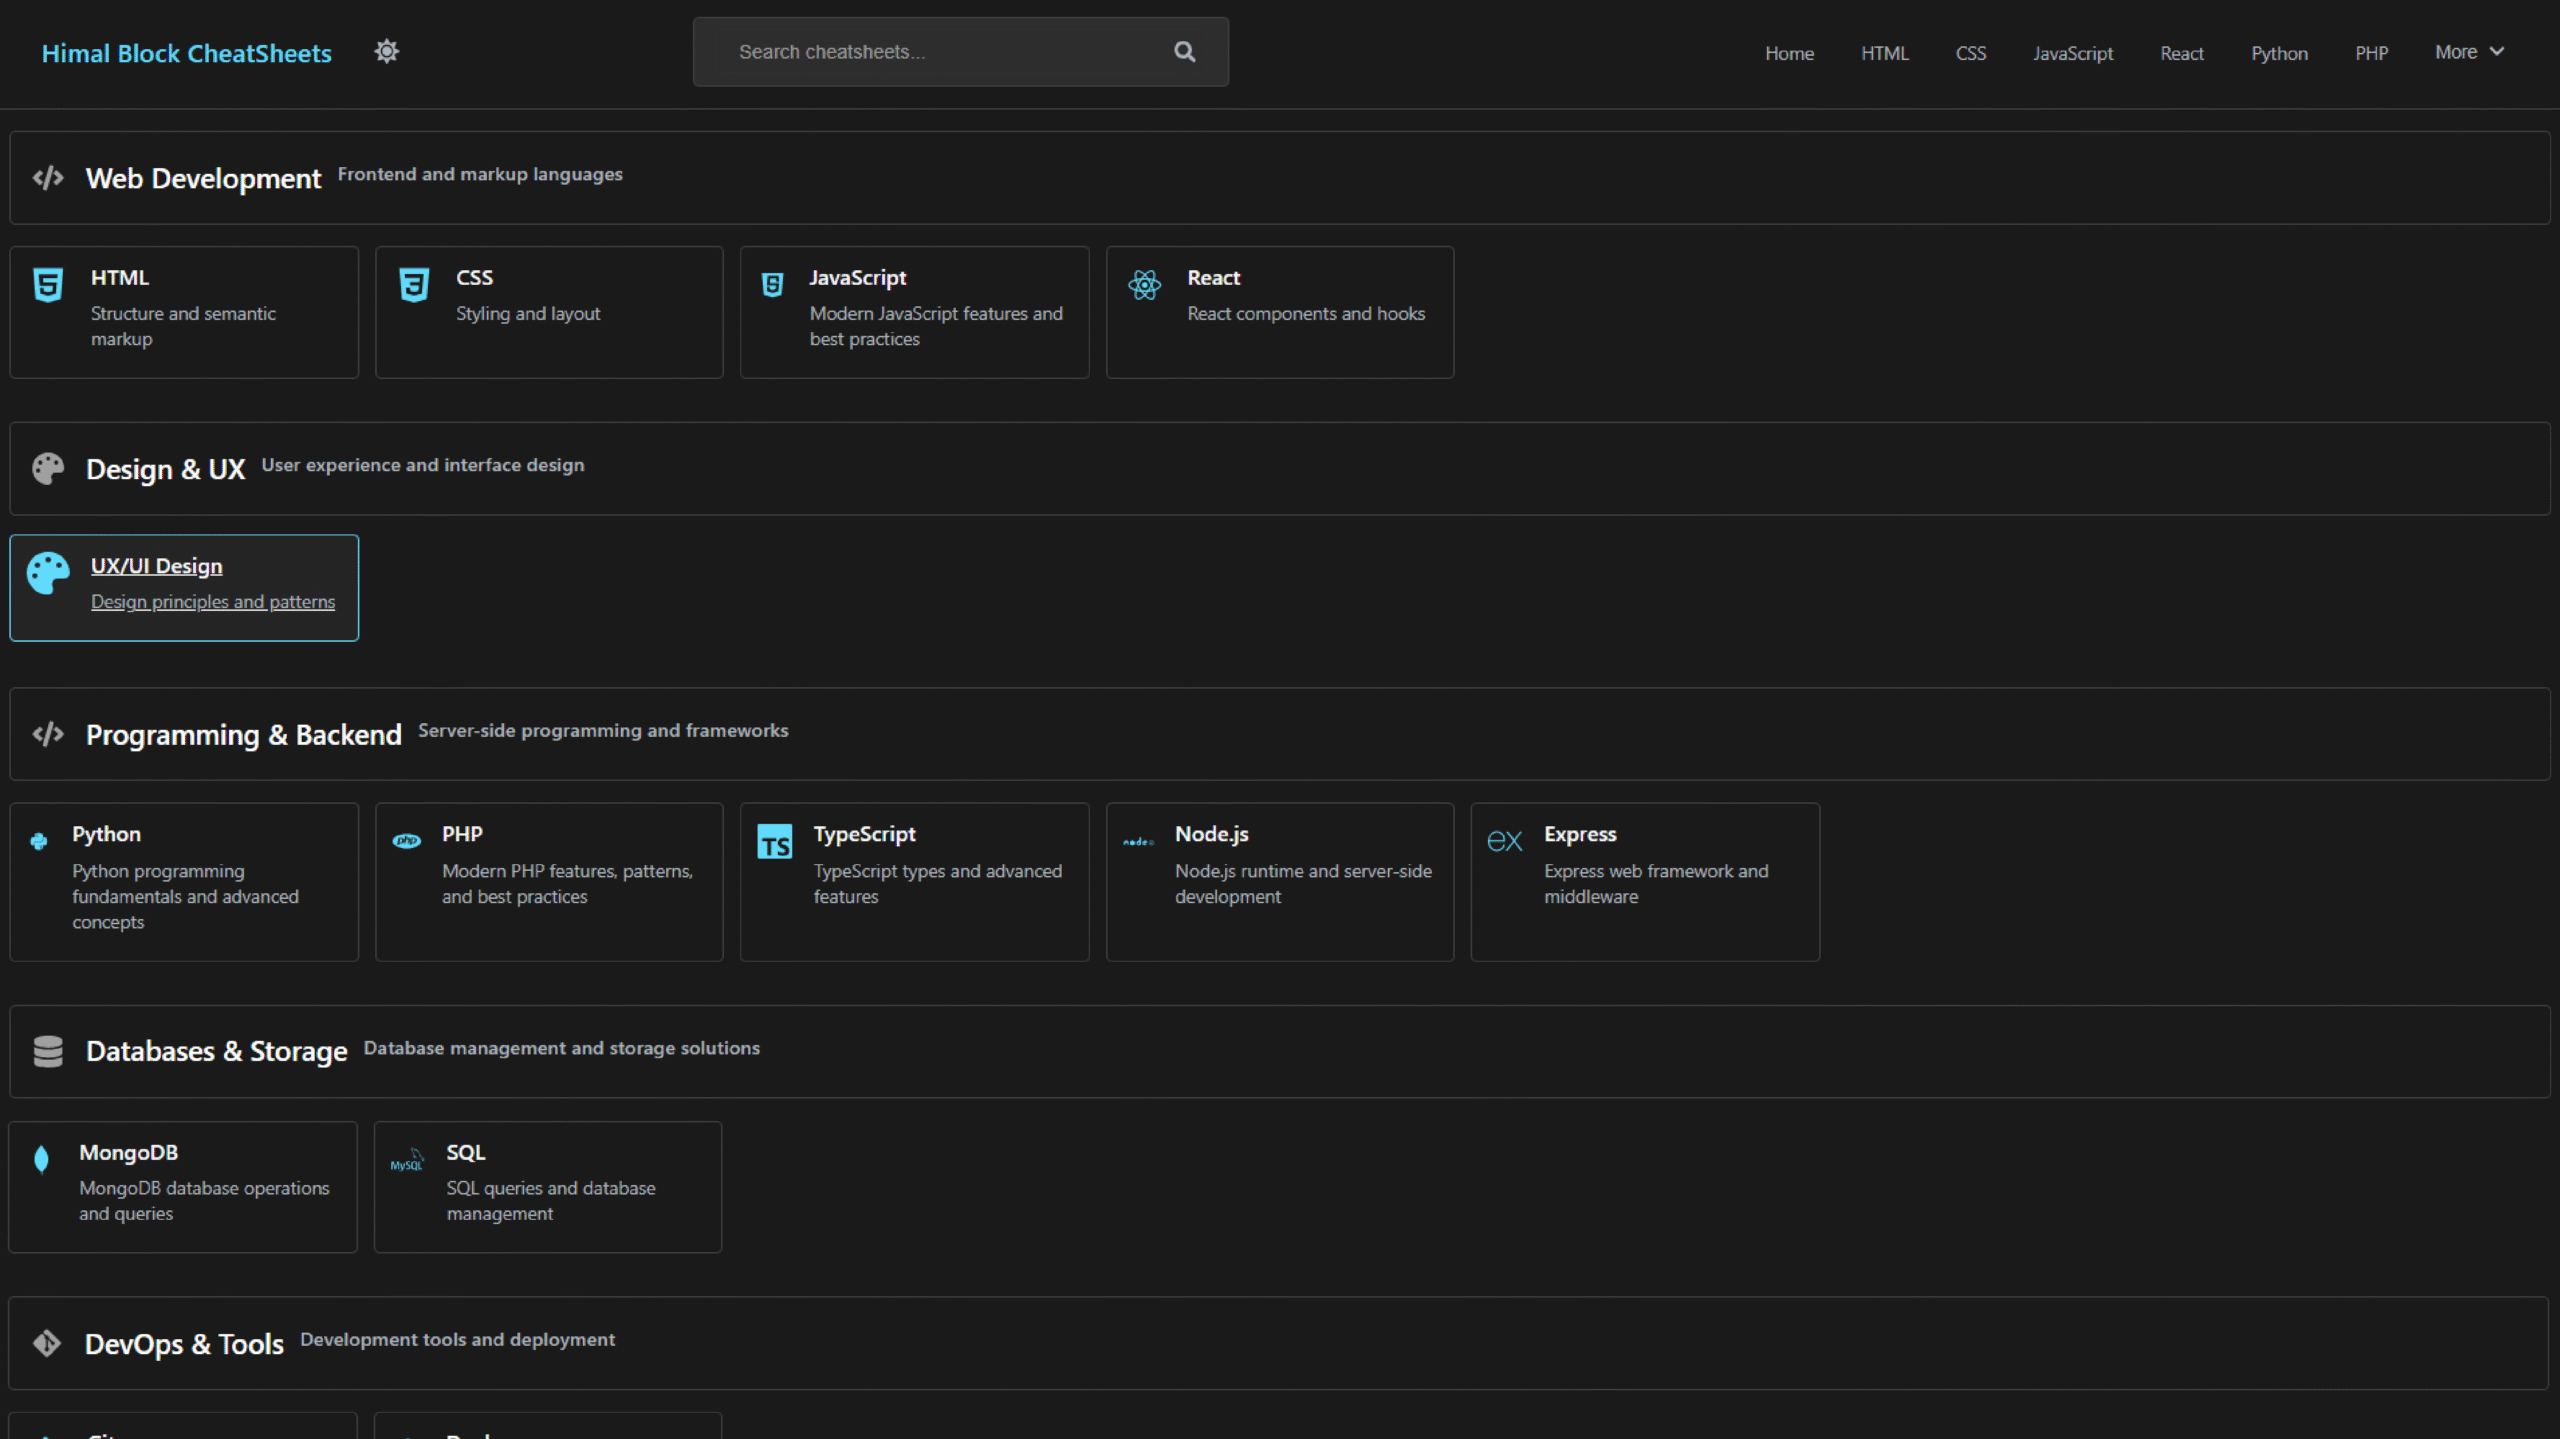Image resolution: width=2560 pixels, height=1439 pixels.
Task: Click the Databases & Storage section heading
Action: click(x=216, y=1052)
